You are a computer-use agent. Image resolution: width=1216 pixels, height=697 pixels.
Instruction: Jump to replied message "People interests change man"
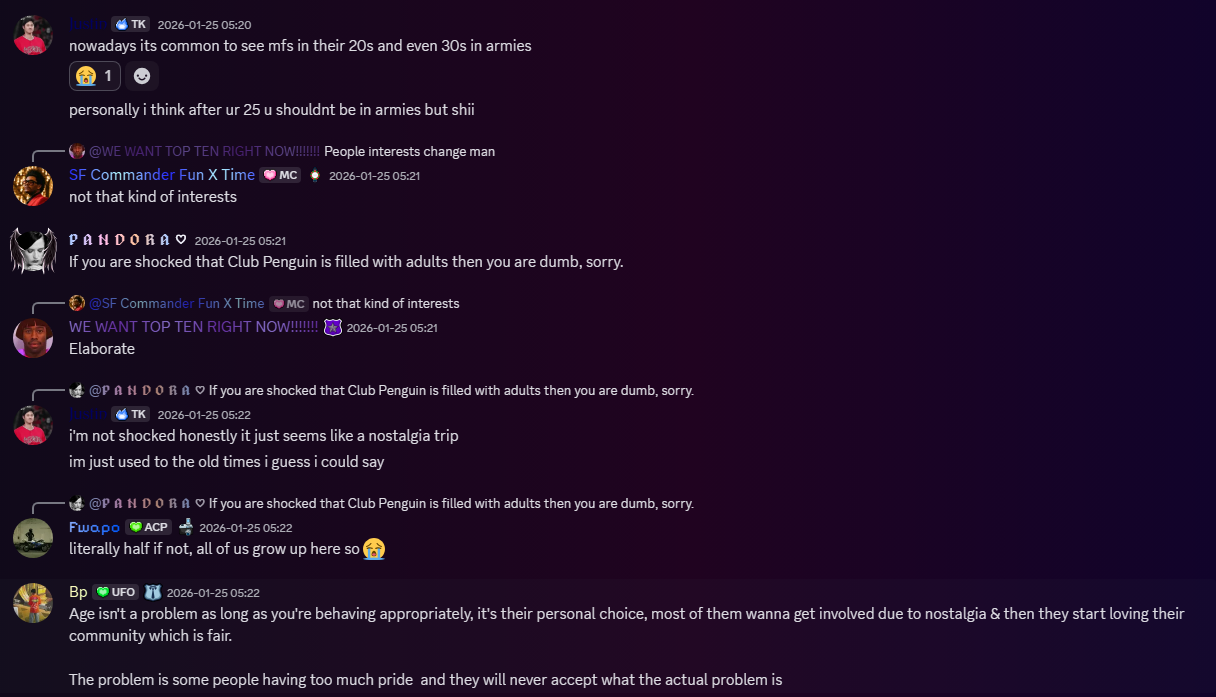(409, 151)
